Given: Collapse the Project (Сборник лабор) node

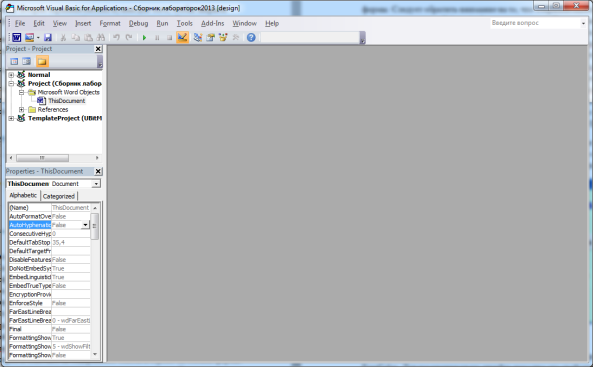Looking at the screenshot, I should 11,84.
